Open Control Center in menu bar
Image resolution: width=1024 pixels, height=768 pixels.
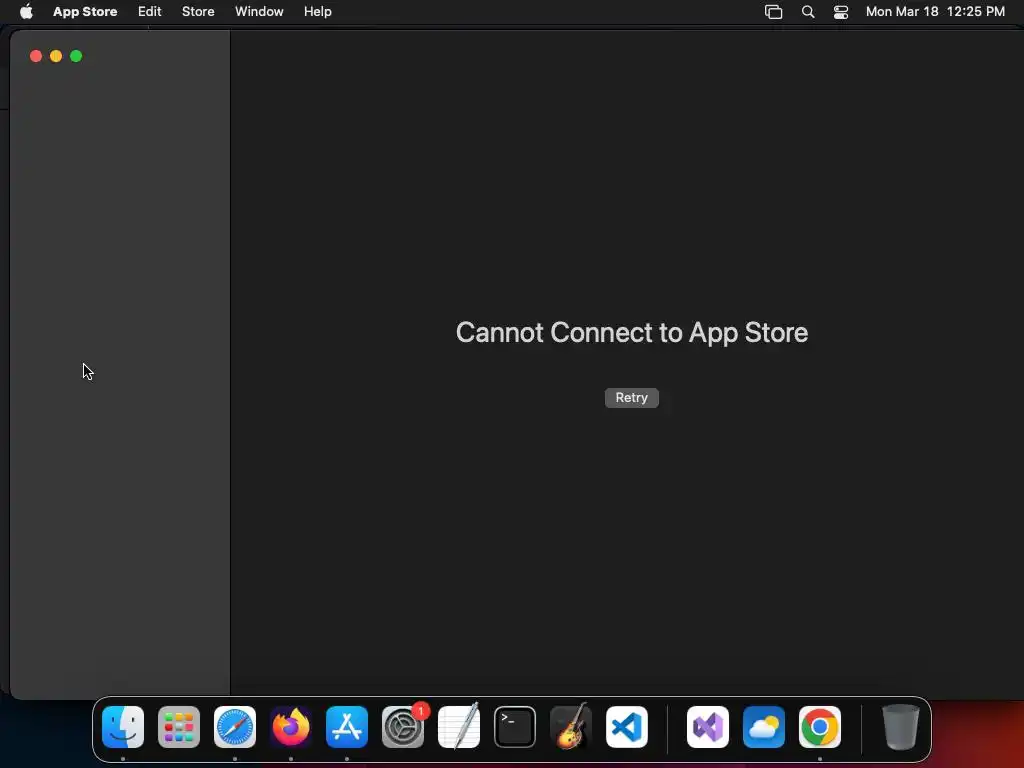point(840,12)
